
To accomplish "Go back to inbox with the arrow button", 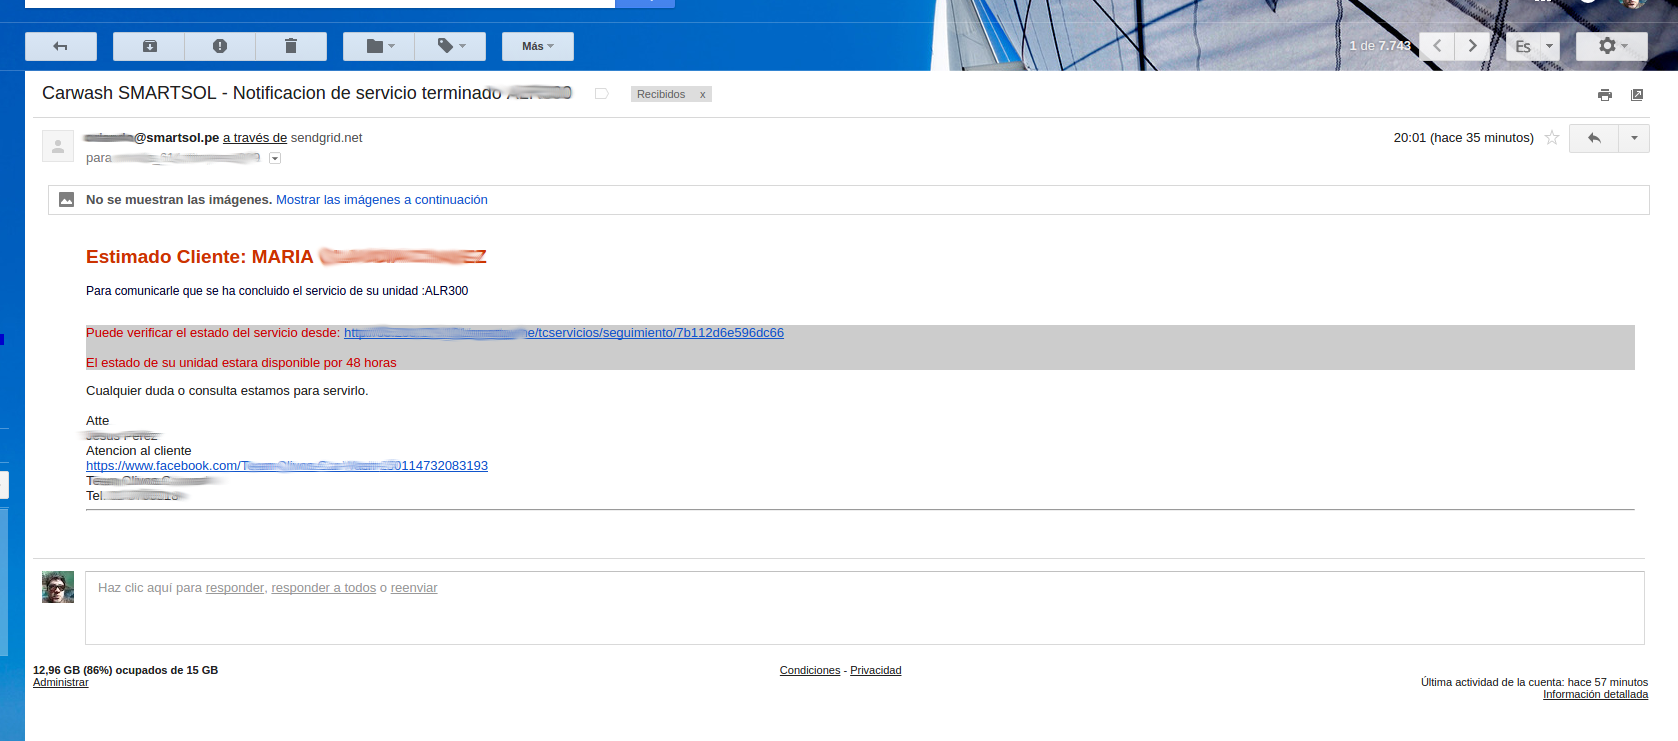I will pyautogui.click(x=61, y=46).
